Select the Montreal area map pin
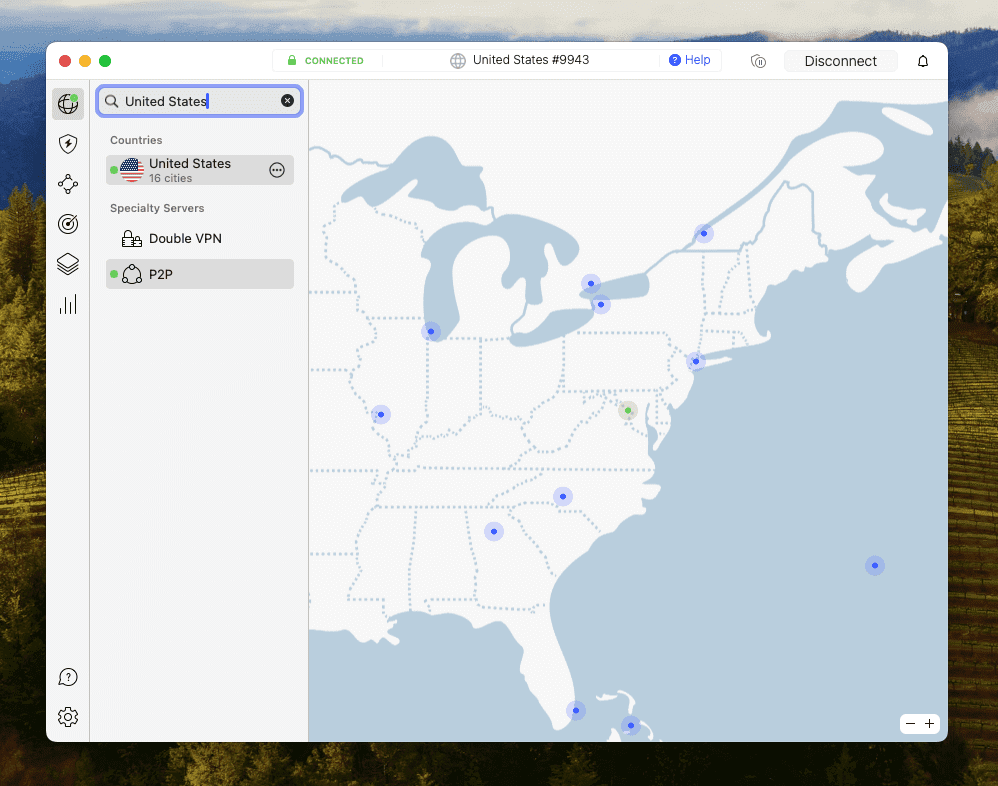The width and height of the screenshot is (998, 786). click(x=703, y=234)
